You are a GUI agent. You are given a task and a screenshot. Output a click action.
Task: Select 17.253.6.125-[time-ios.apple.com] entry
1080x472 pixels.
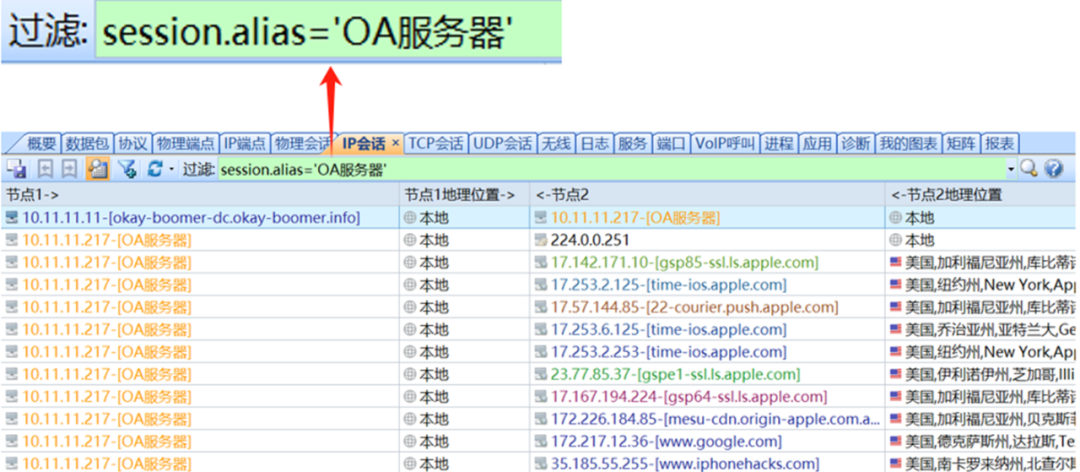click(669, 329)
